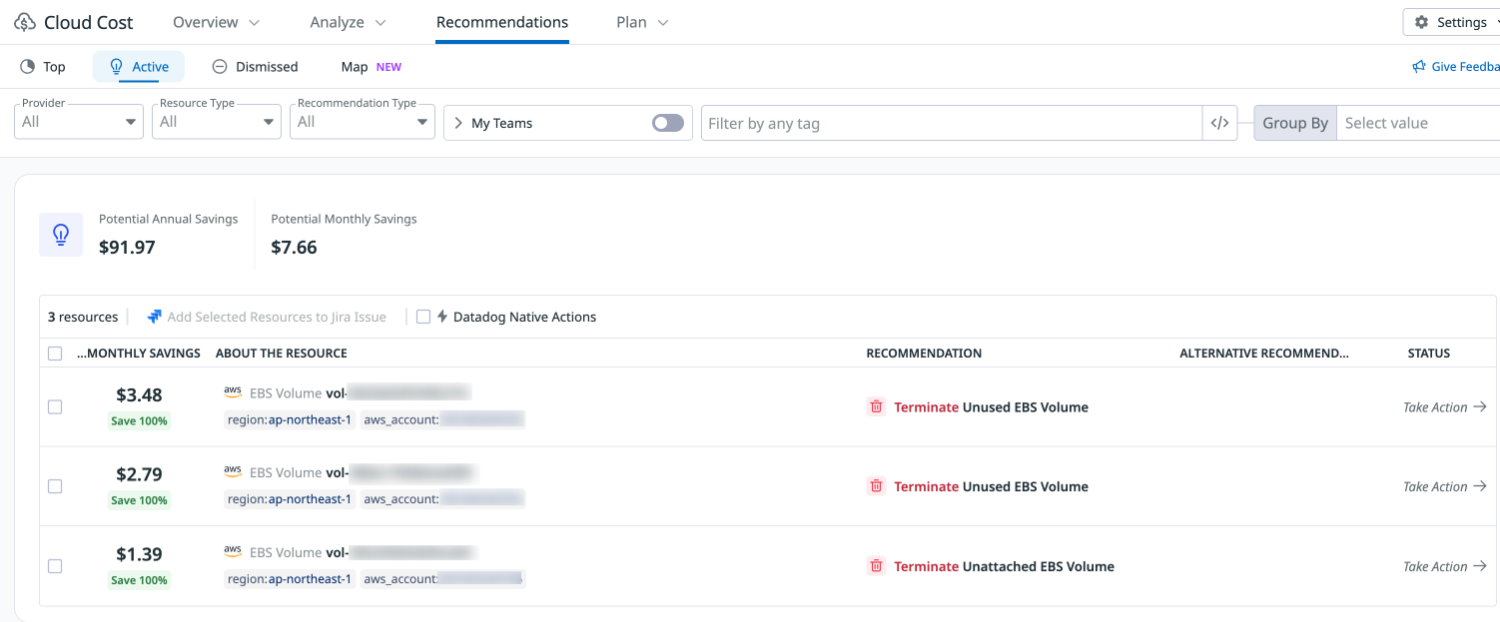Click the $7.66 potential monthly savings
This screenshot has width=1500, height=622.
[x=294, y=247]
